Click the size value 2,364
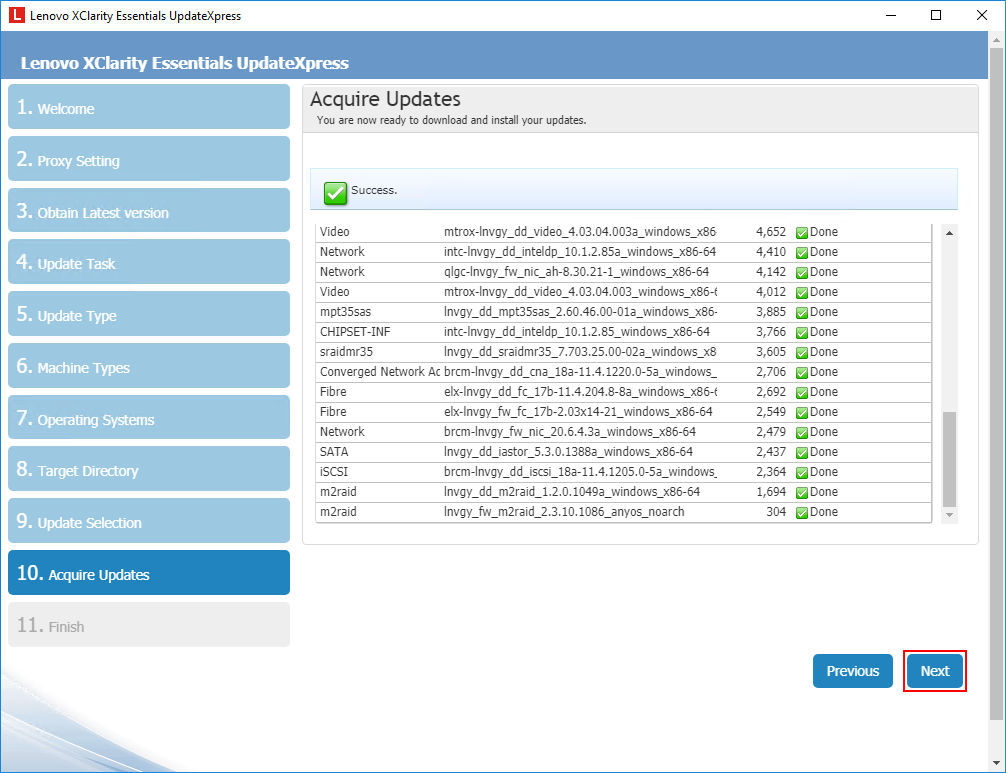Screen dimensions: 1006x773 pyautogui.click(x=771, y=471)
